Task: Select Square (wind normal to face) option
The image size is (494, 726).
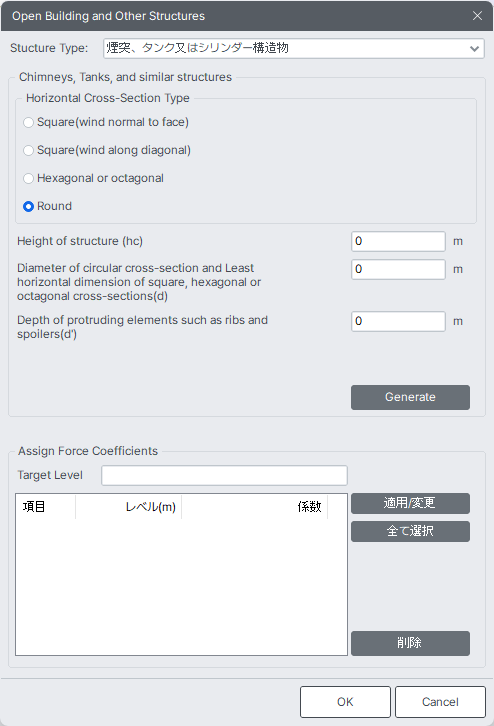Action: click(x=29, y=122)
